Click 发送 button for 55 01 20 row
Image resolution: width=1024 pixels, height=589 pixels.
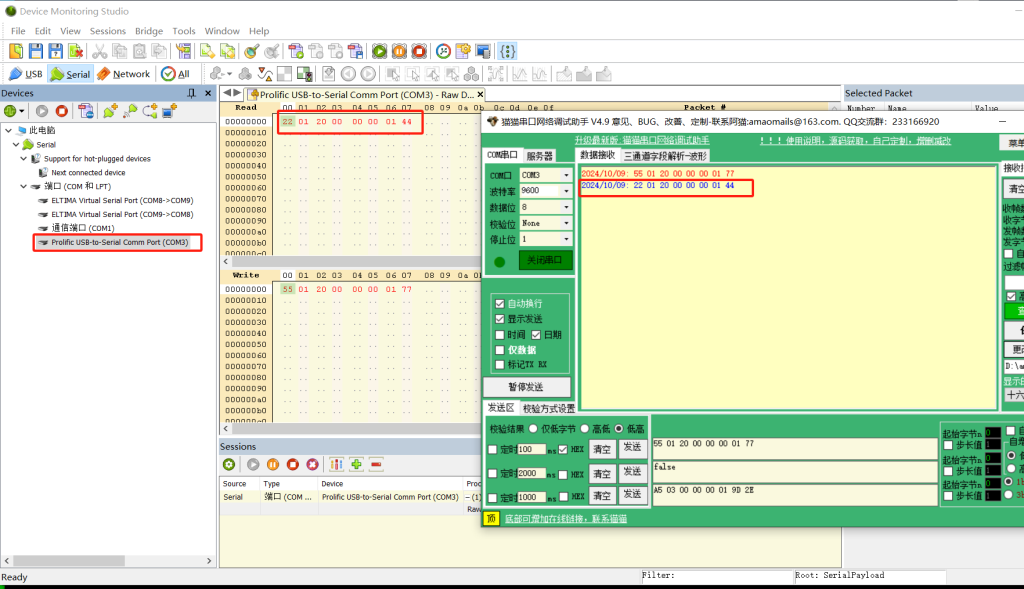(x=632, y=448)
